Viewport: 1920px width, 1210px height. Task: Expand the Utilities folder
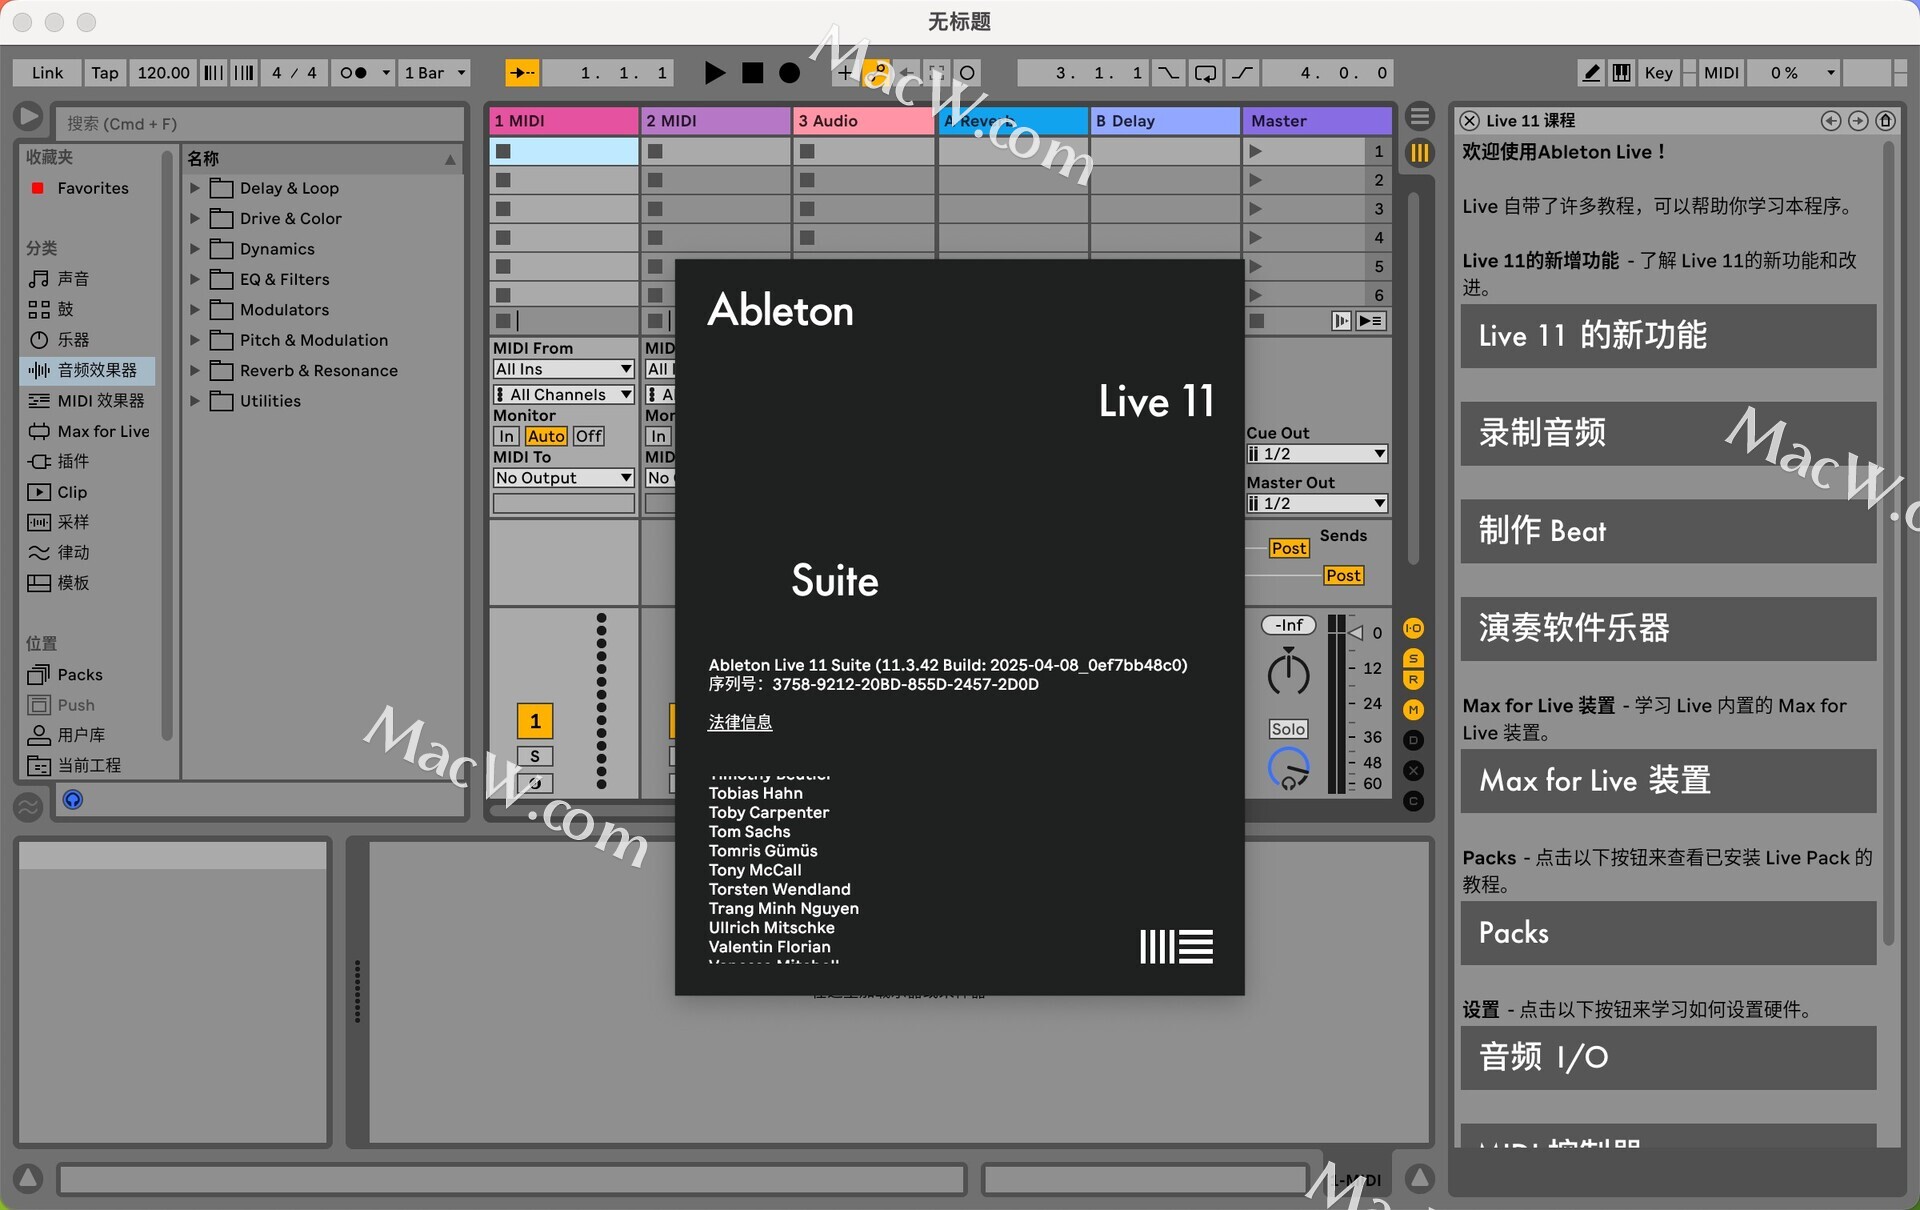click(x=195, y=401)
